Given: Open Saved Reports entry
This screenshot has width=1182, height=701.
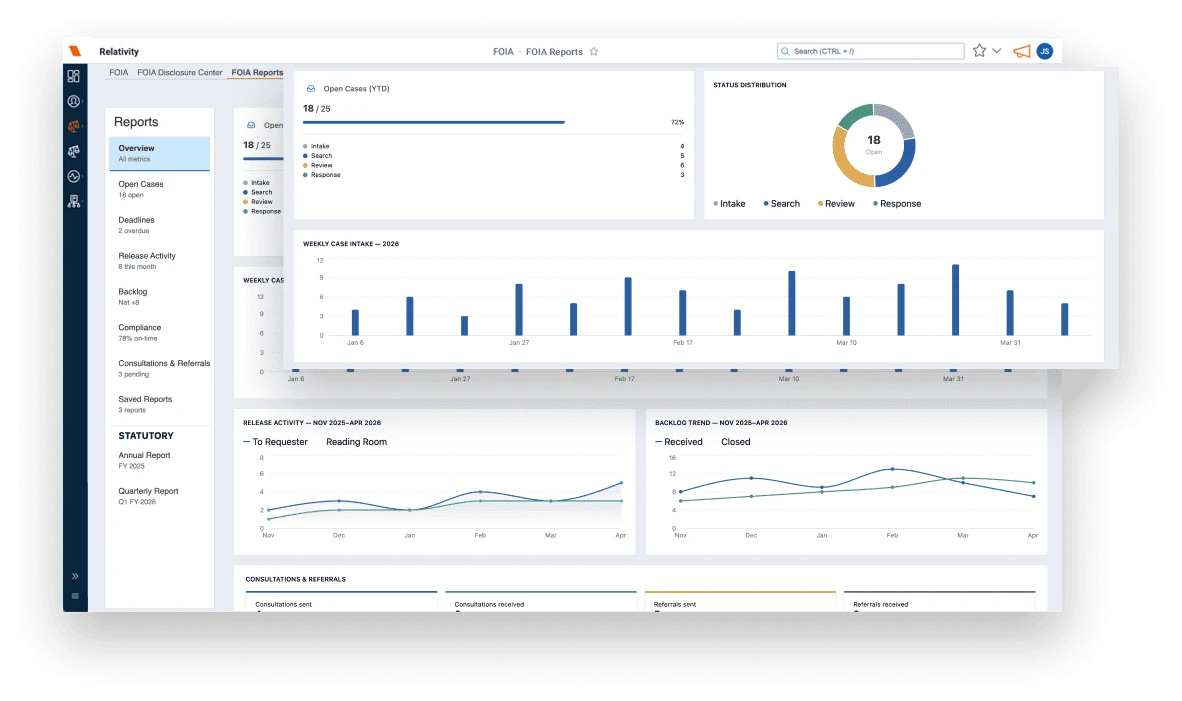Looking at the screenshot, I should click(x=159, y=404).
